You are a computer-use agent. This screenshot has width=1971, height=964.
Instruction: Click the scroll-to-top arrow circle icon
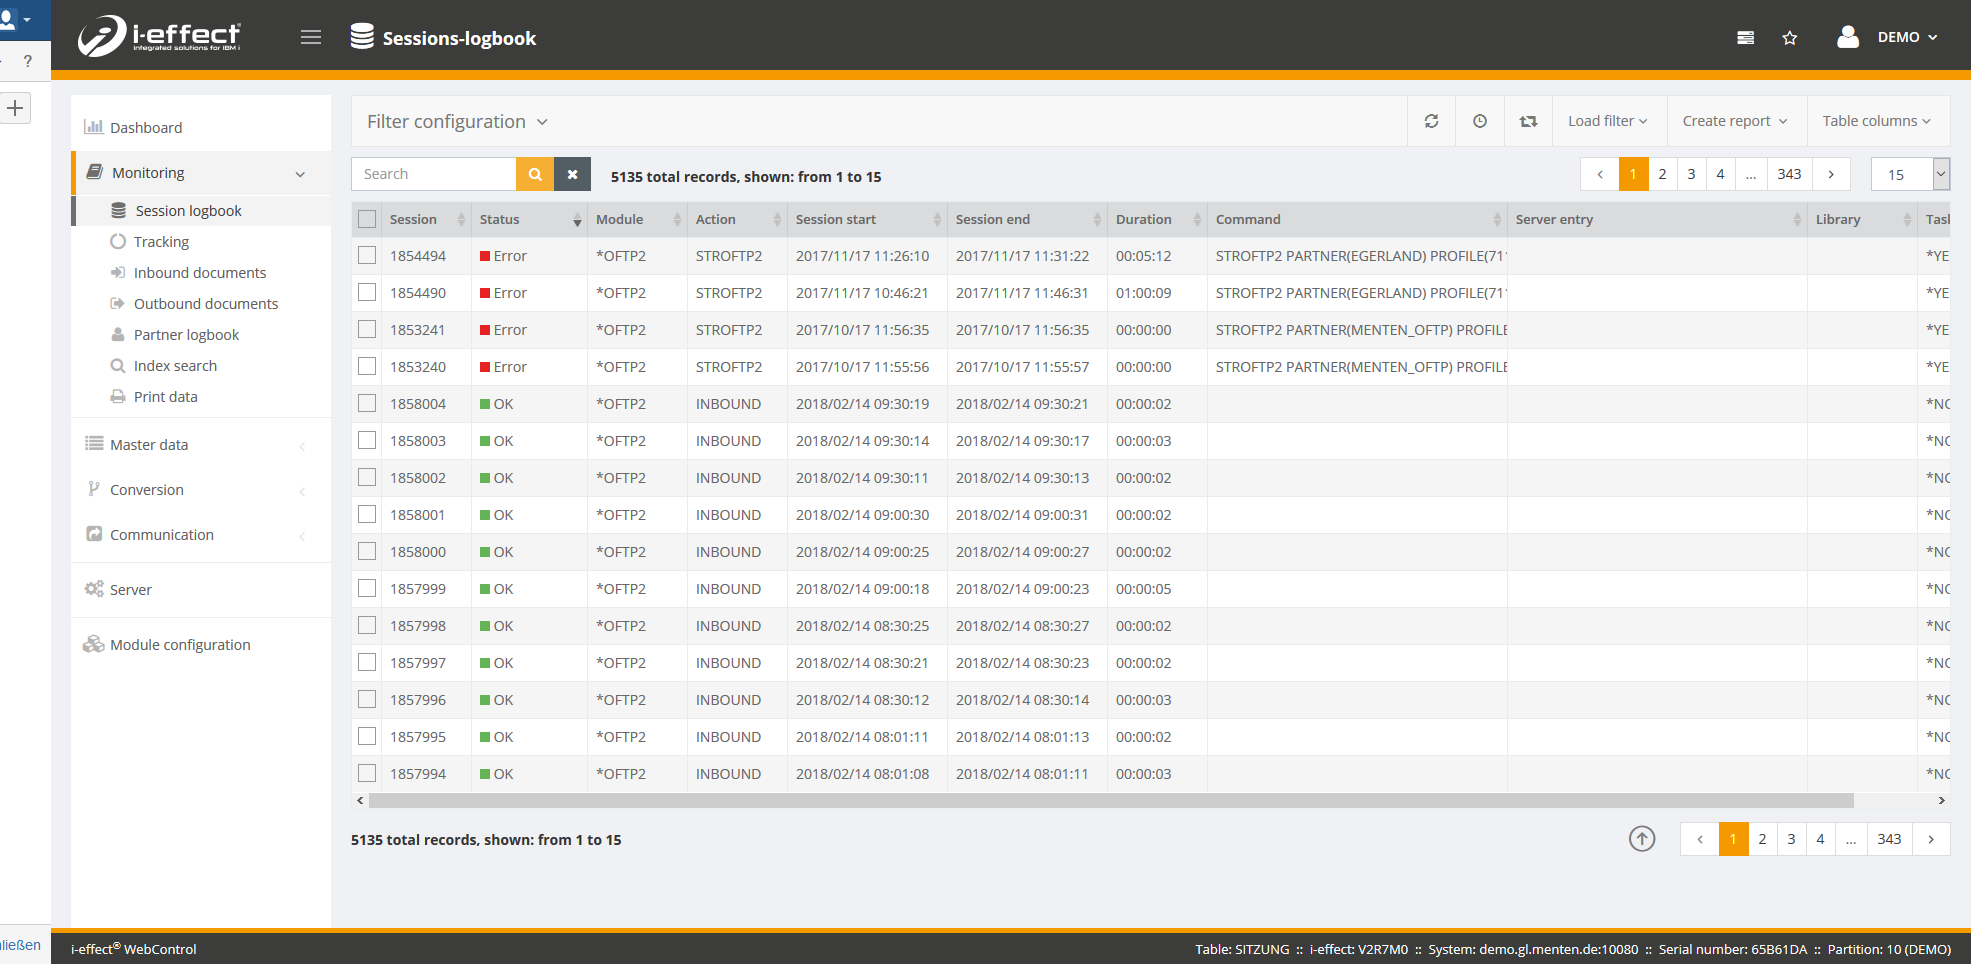pyautogui.click(x=1641, y=839)
